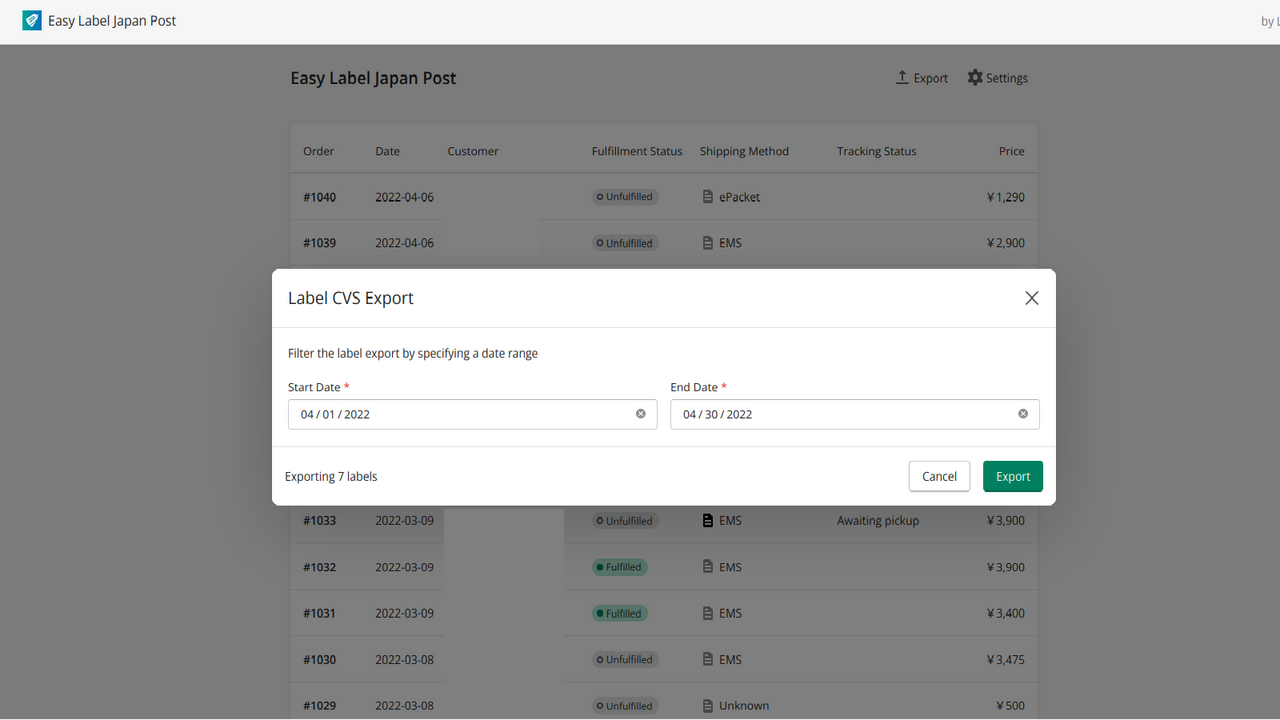Clear the End Date field
Image resolution: width=1280 pixels, height=720 pixels.
[1023, 414]
